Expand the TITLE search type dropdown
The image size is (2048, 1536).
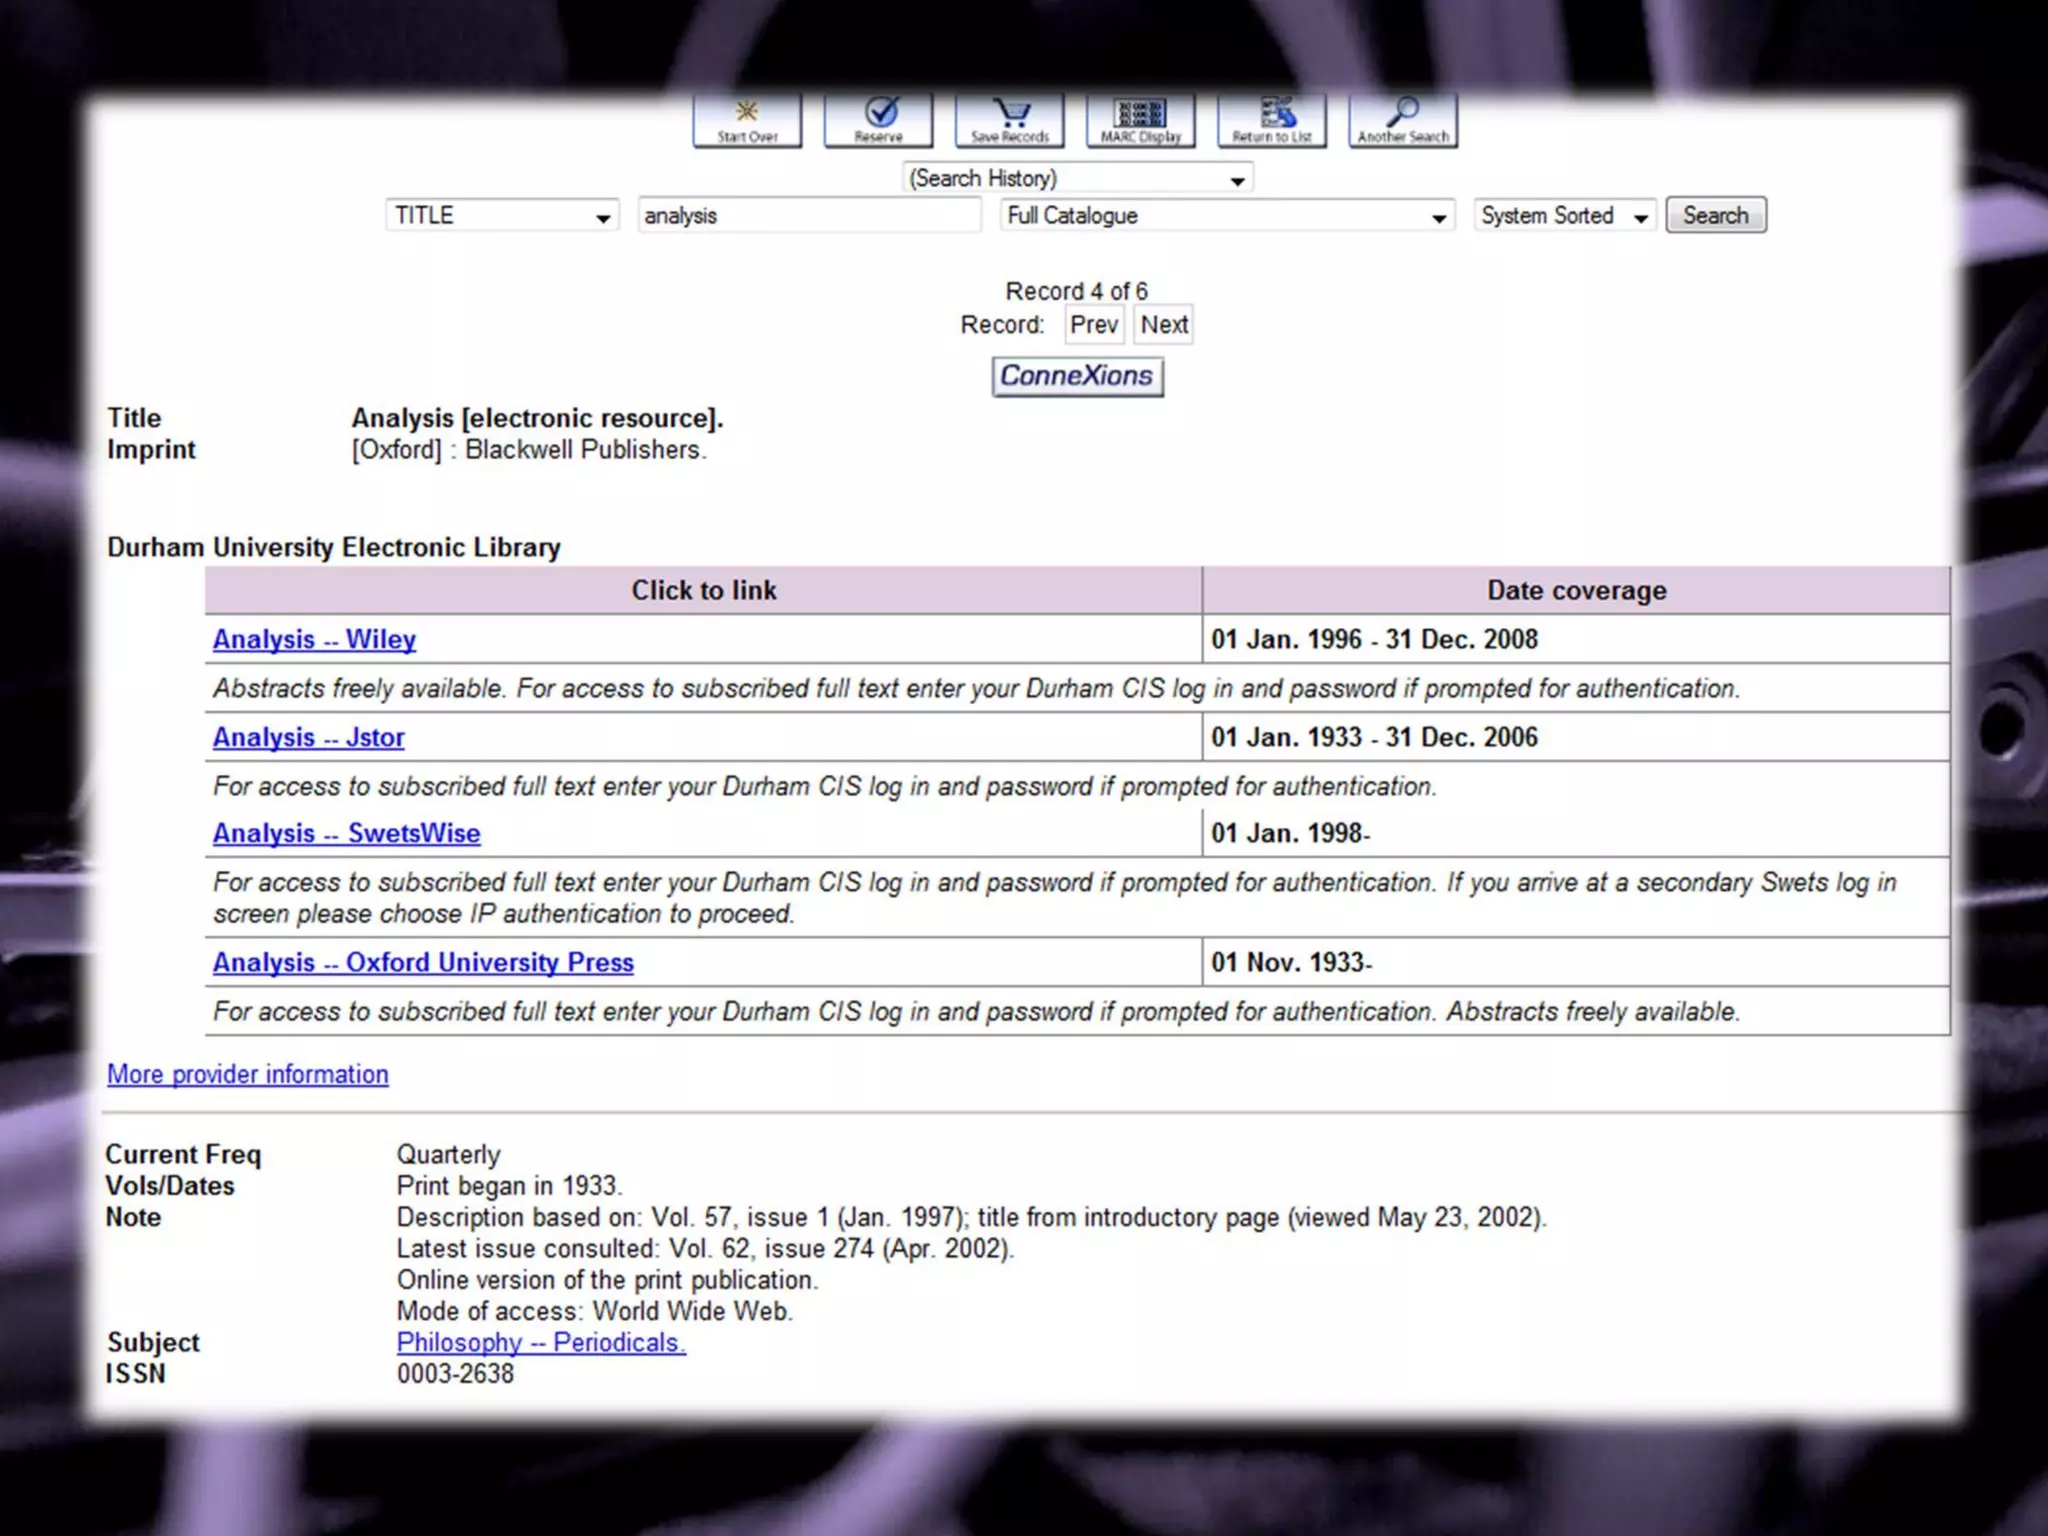502,216
